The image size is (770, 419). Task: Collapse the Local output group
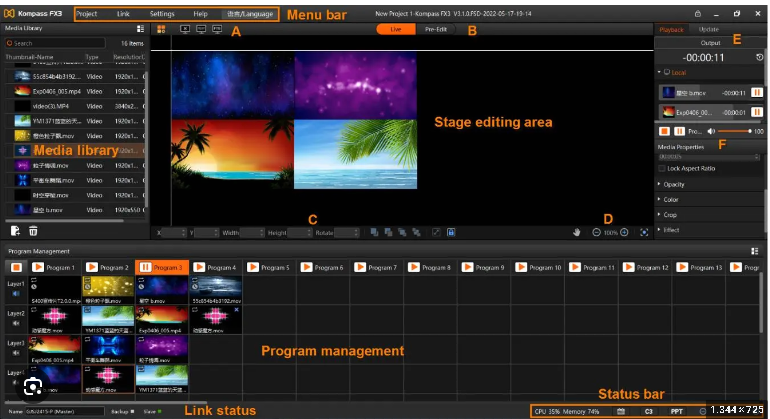(660, 72)
